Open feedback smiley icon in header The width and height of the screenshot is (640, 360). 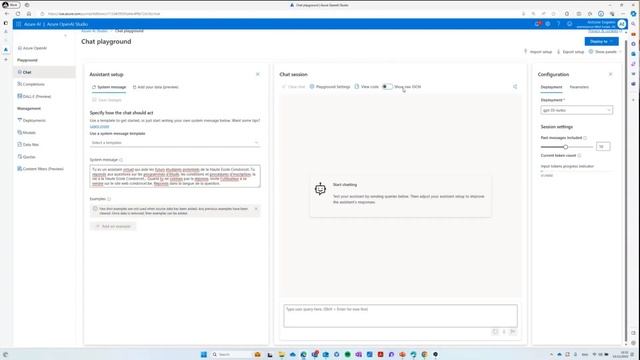569,24
